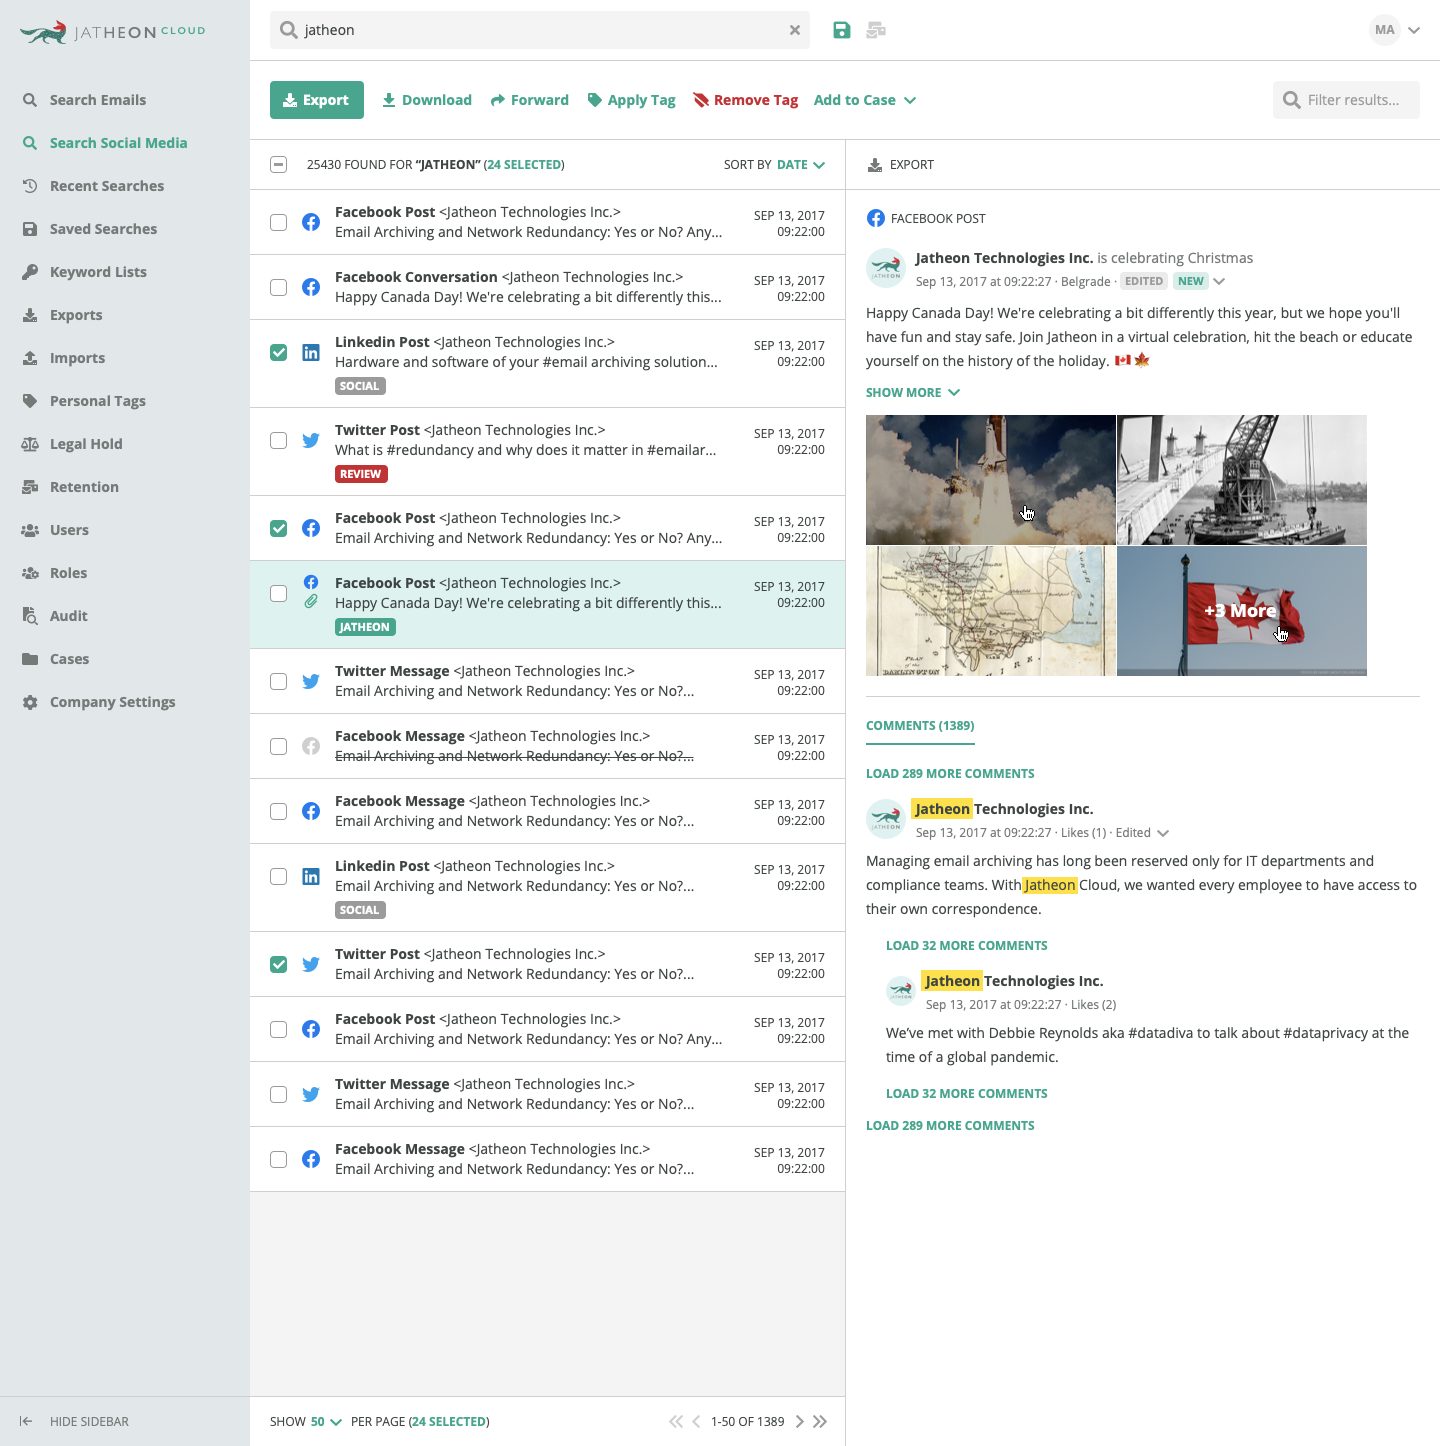The width and height of the screenshot is (1440, 1446).
Task: Click Apply Tag button
Action: point(631,100)
